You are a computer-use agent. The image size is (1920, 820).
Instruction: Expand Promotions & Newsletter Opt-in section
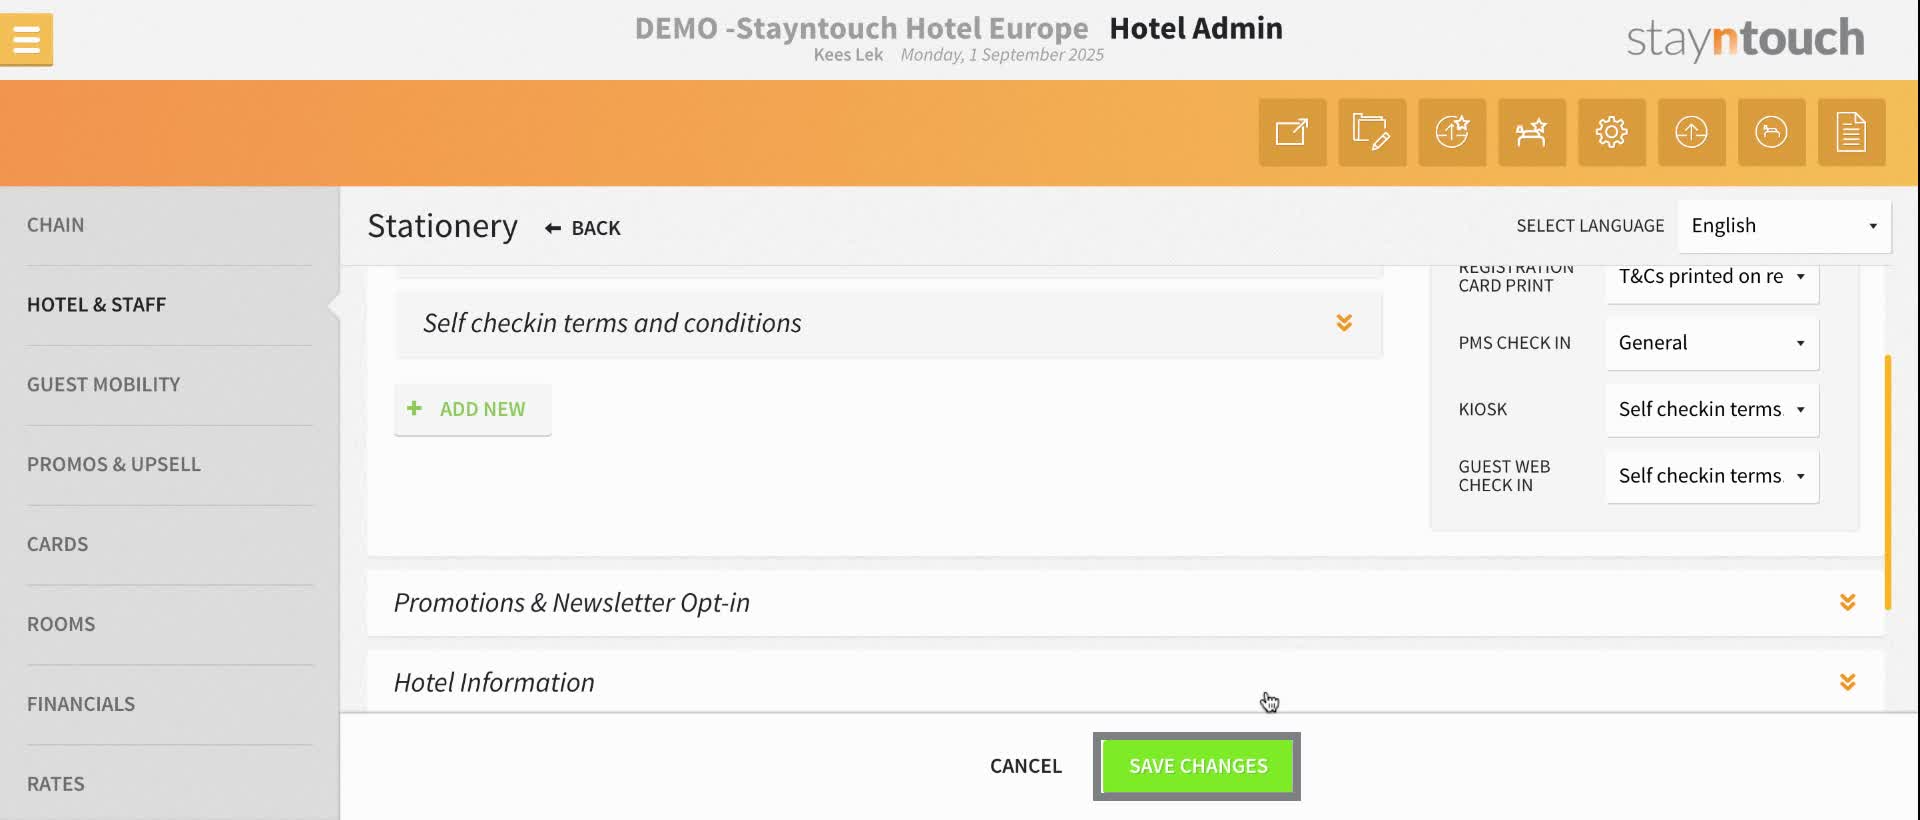point(1847,602)
